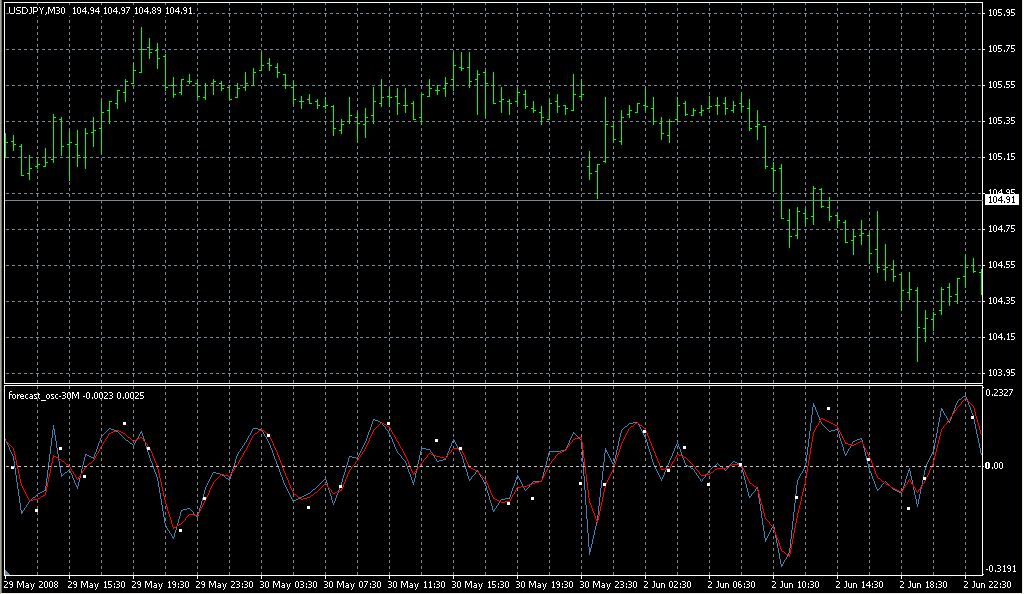The height and width of the screenshot is (594, 1024).
Task: Click the 104.55 price scale label
Action: coord(1000,265)
